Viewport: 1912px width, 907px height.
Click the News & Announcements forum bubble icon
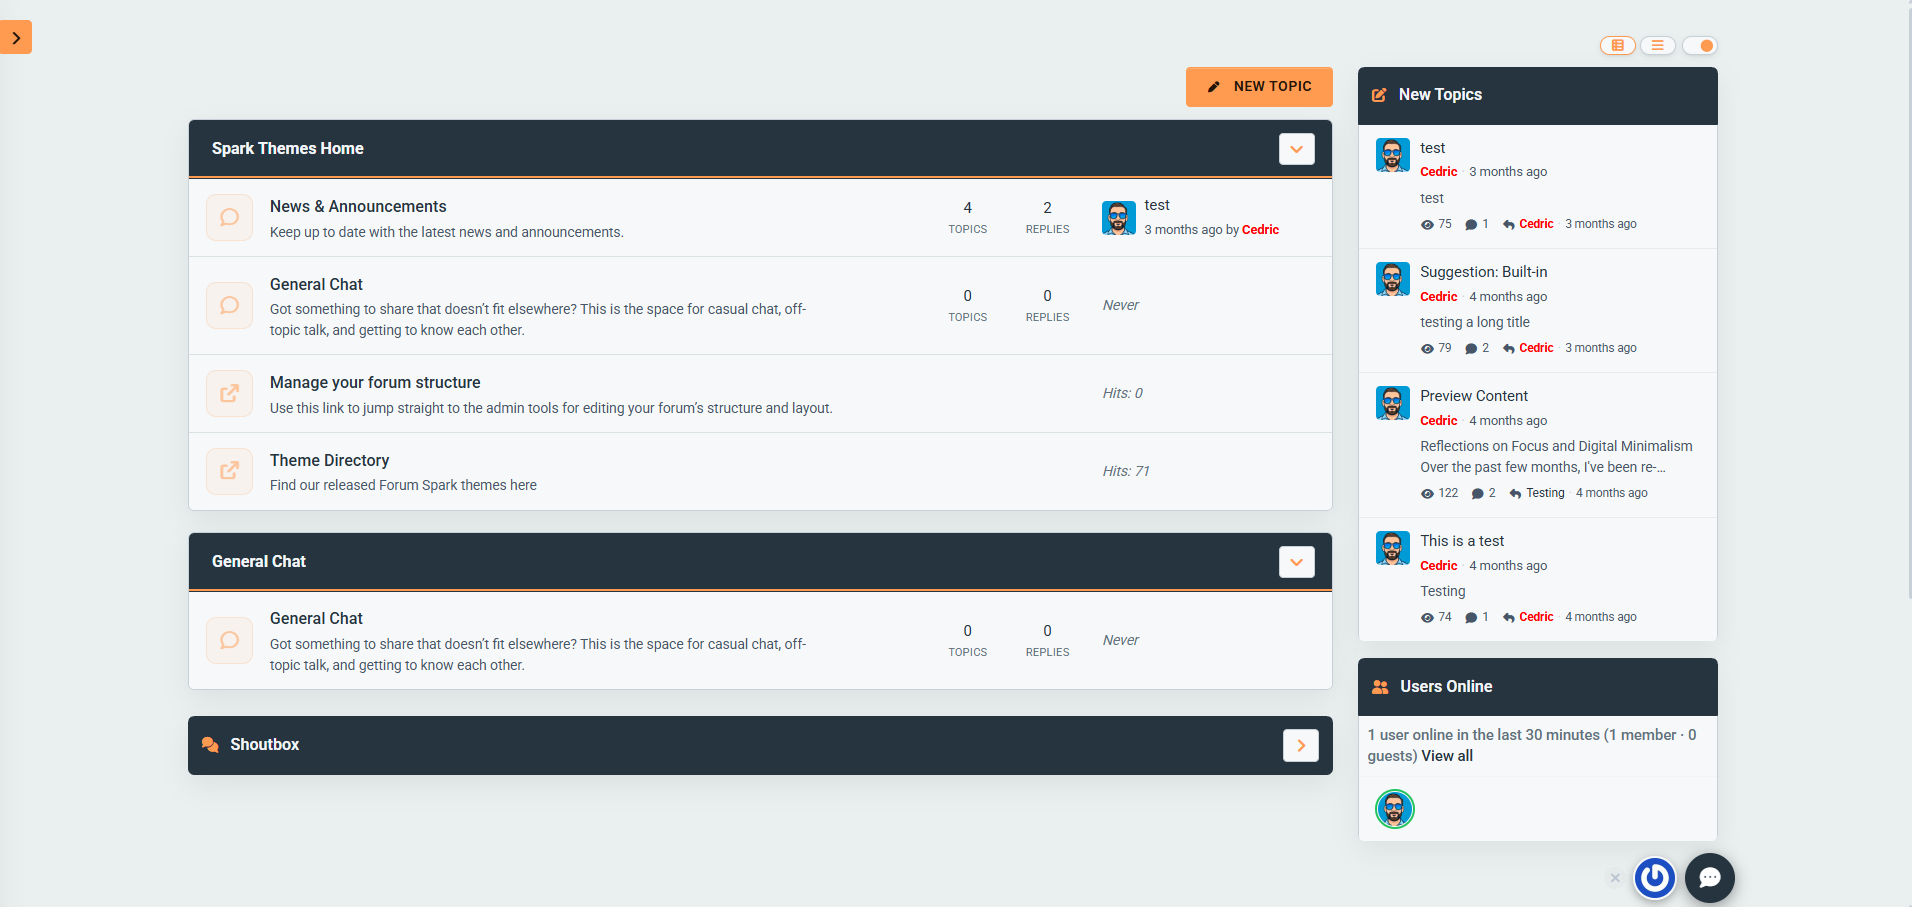229,217
